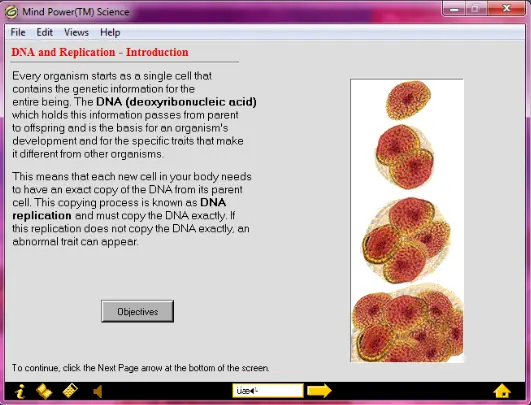Open the Views menu

click(x=76, y=33)
